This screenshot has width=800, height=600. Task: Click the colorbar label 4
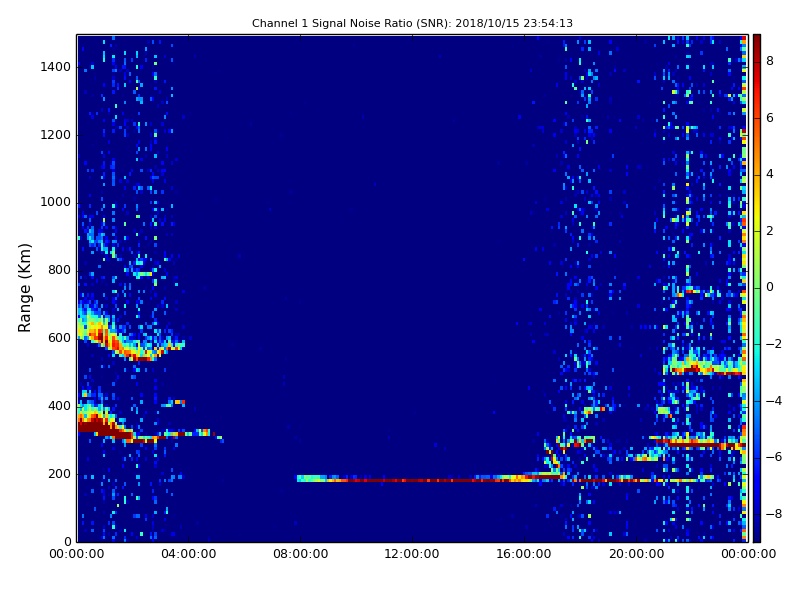[770, 174]
